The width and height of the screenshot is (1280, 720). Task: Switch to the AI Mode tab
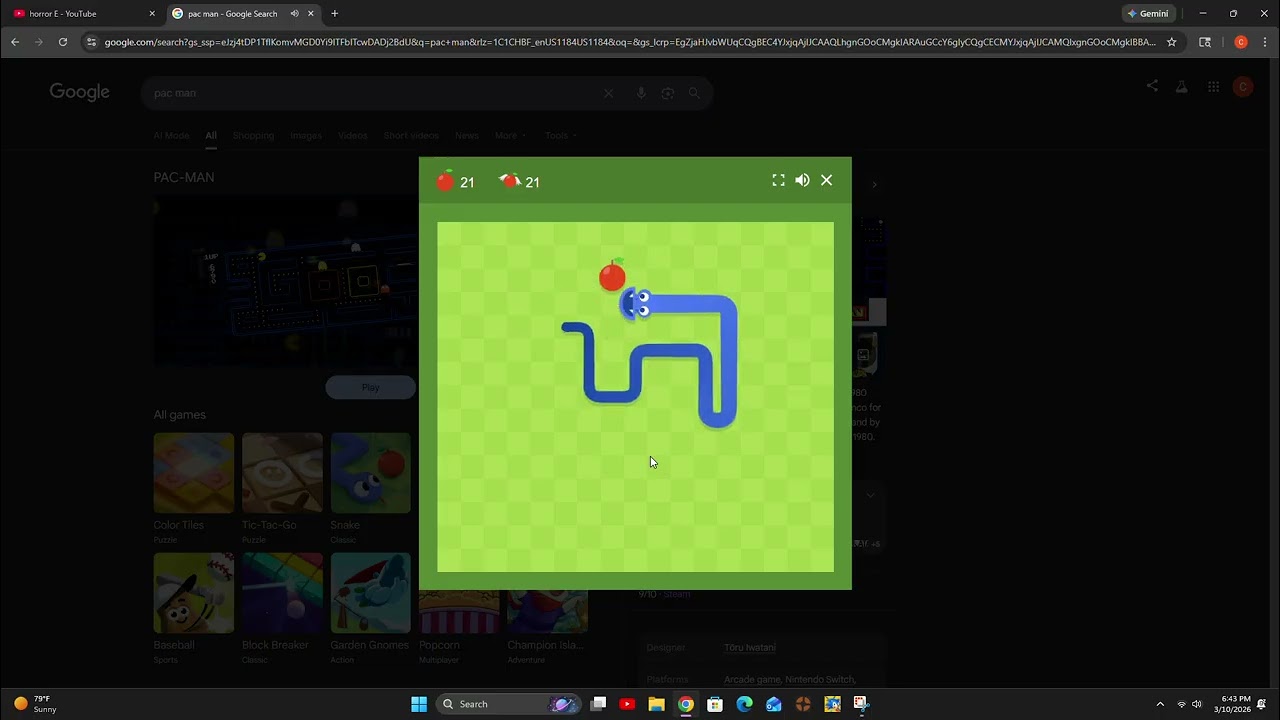pyautogui.click(x=171, y=135)
